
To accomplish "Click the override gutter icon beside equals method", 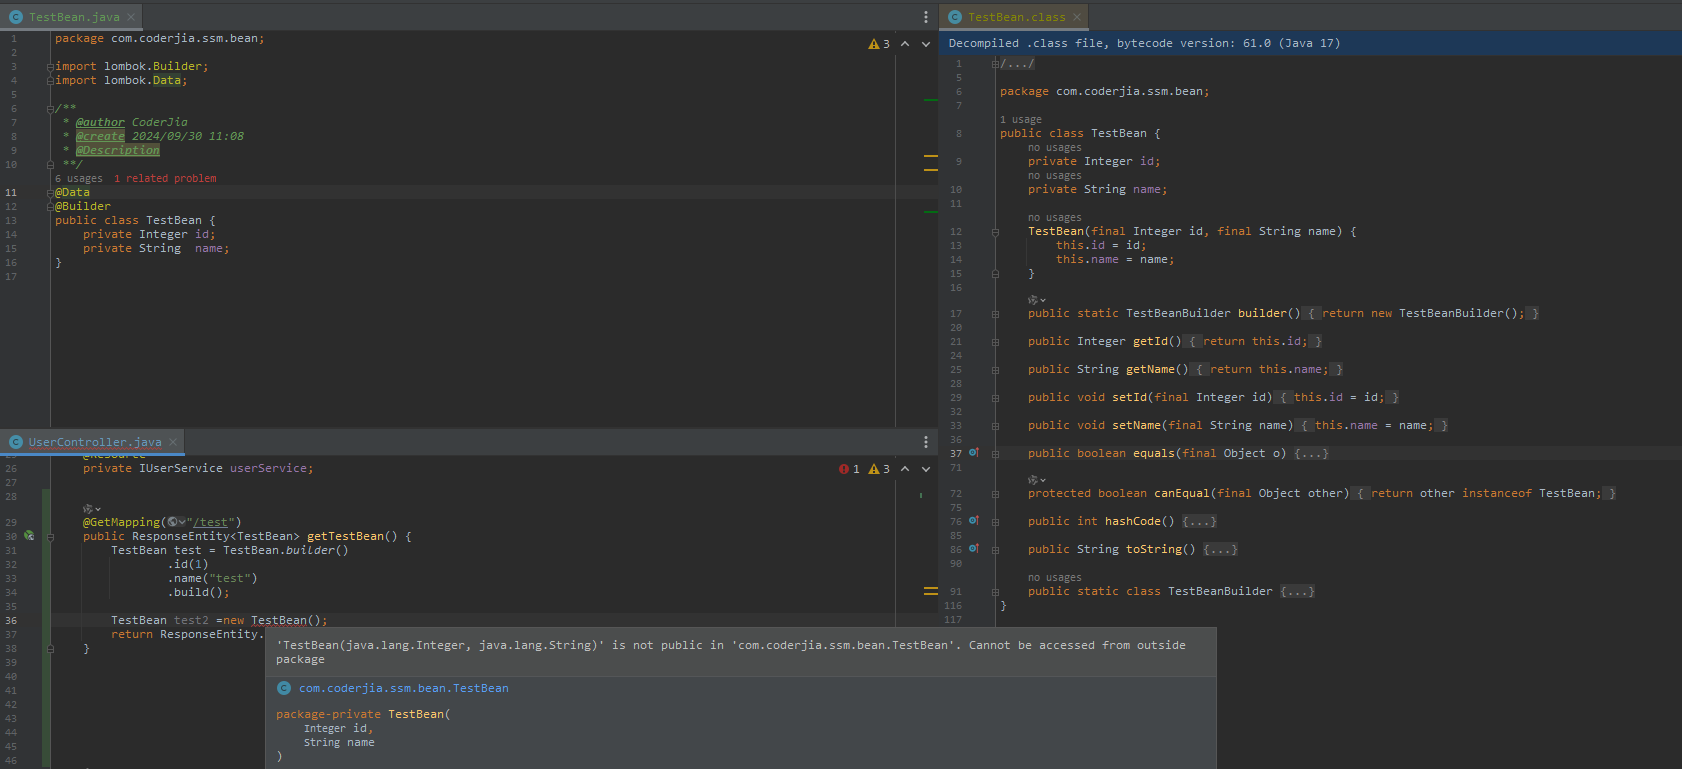I will click(x=973, y=453).
